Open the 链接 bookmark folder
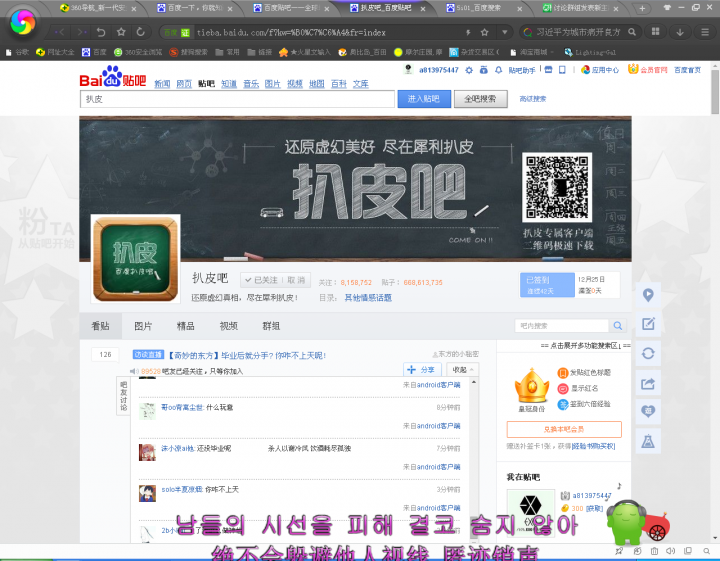This screenshot has height=561, width=720. 260,52
